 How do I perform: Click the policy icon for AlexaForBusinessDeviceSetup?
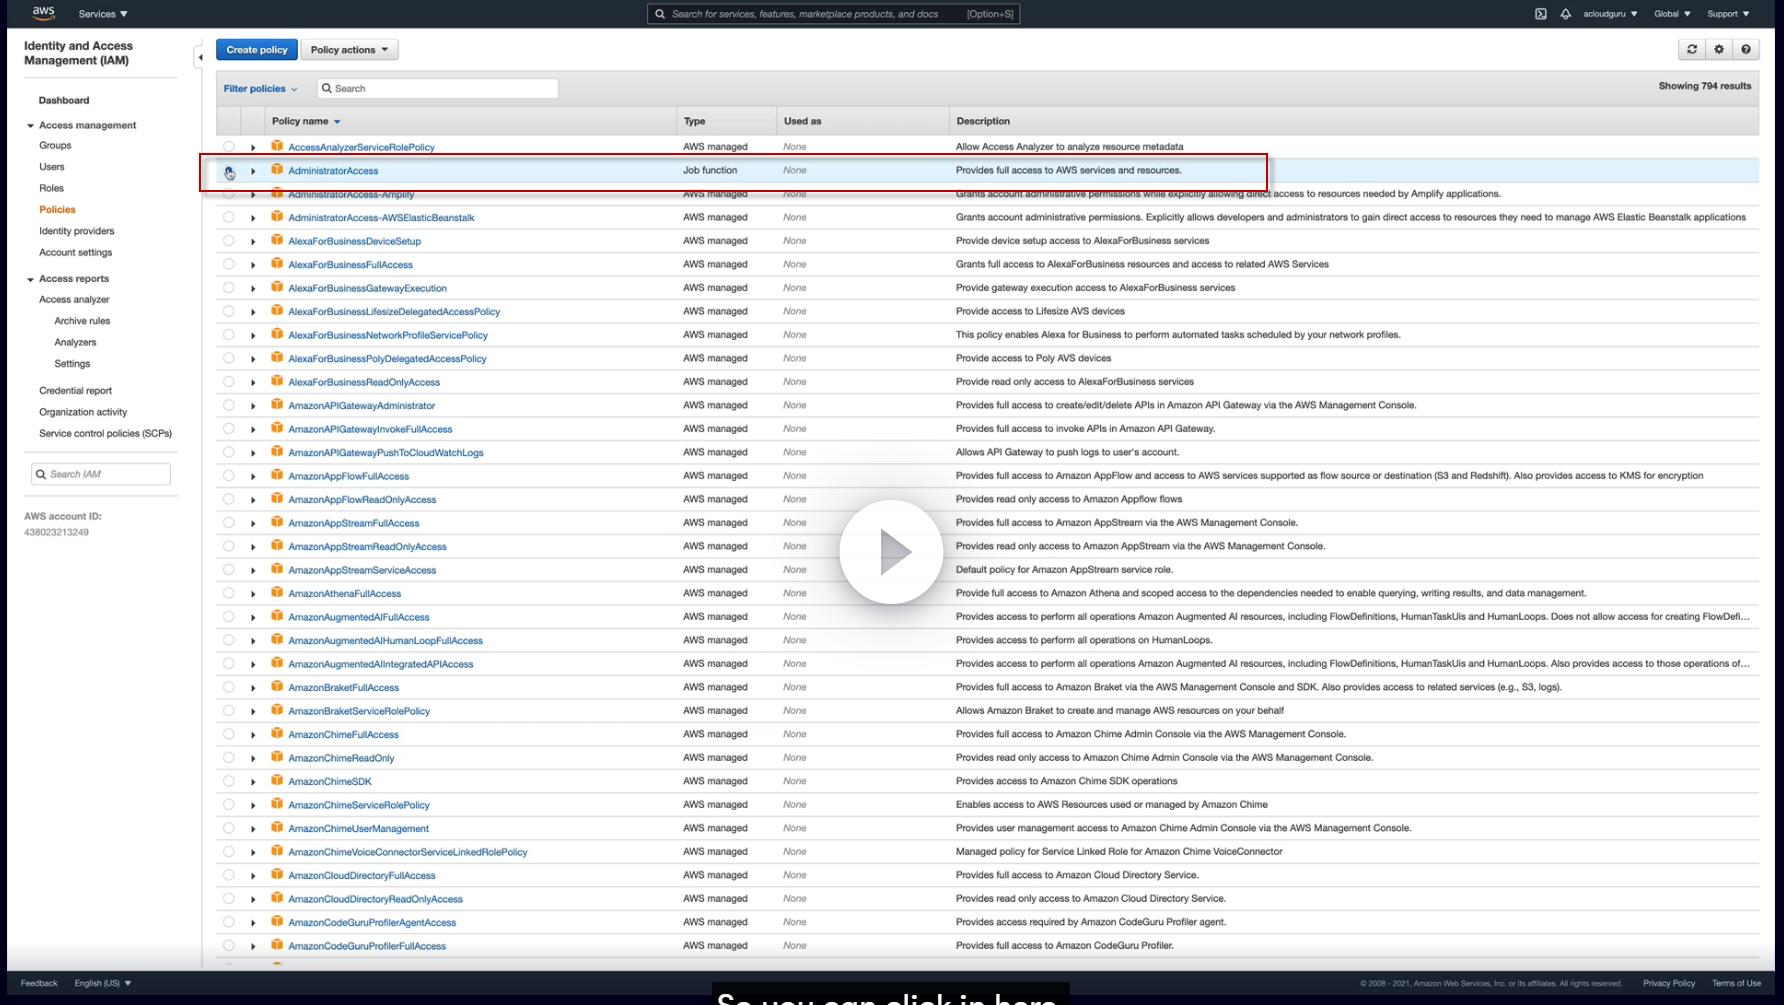coord(277,240)
